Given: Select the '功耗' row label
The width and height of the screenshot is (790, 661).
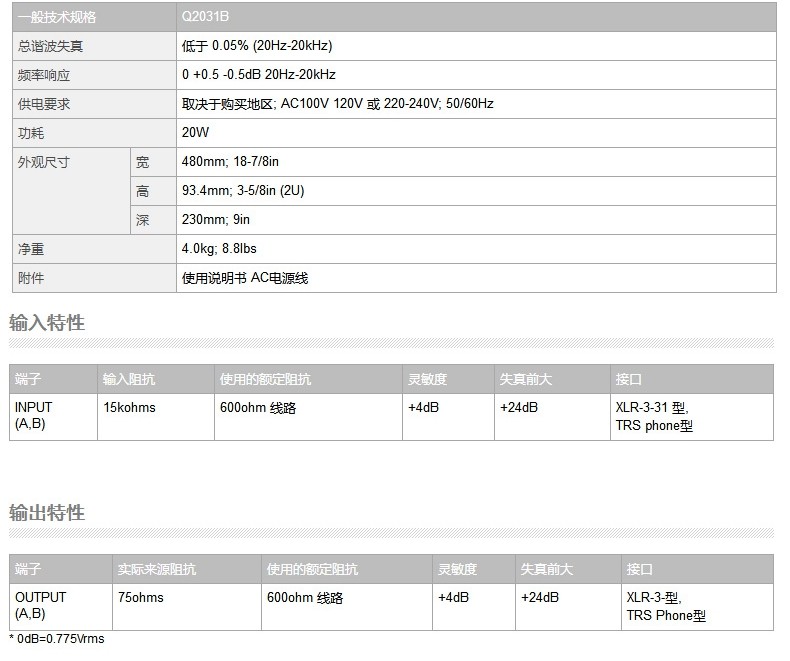Looking at the screenshot, I should coord(94,133).
